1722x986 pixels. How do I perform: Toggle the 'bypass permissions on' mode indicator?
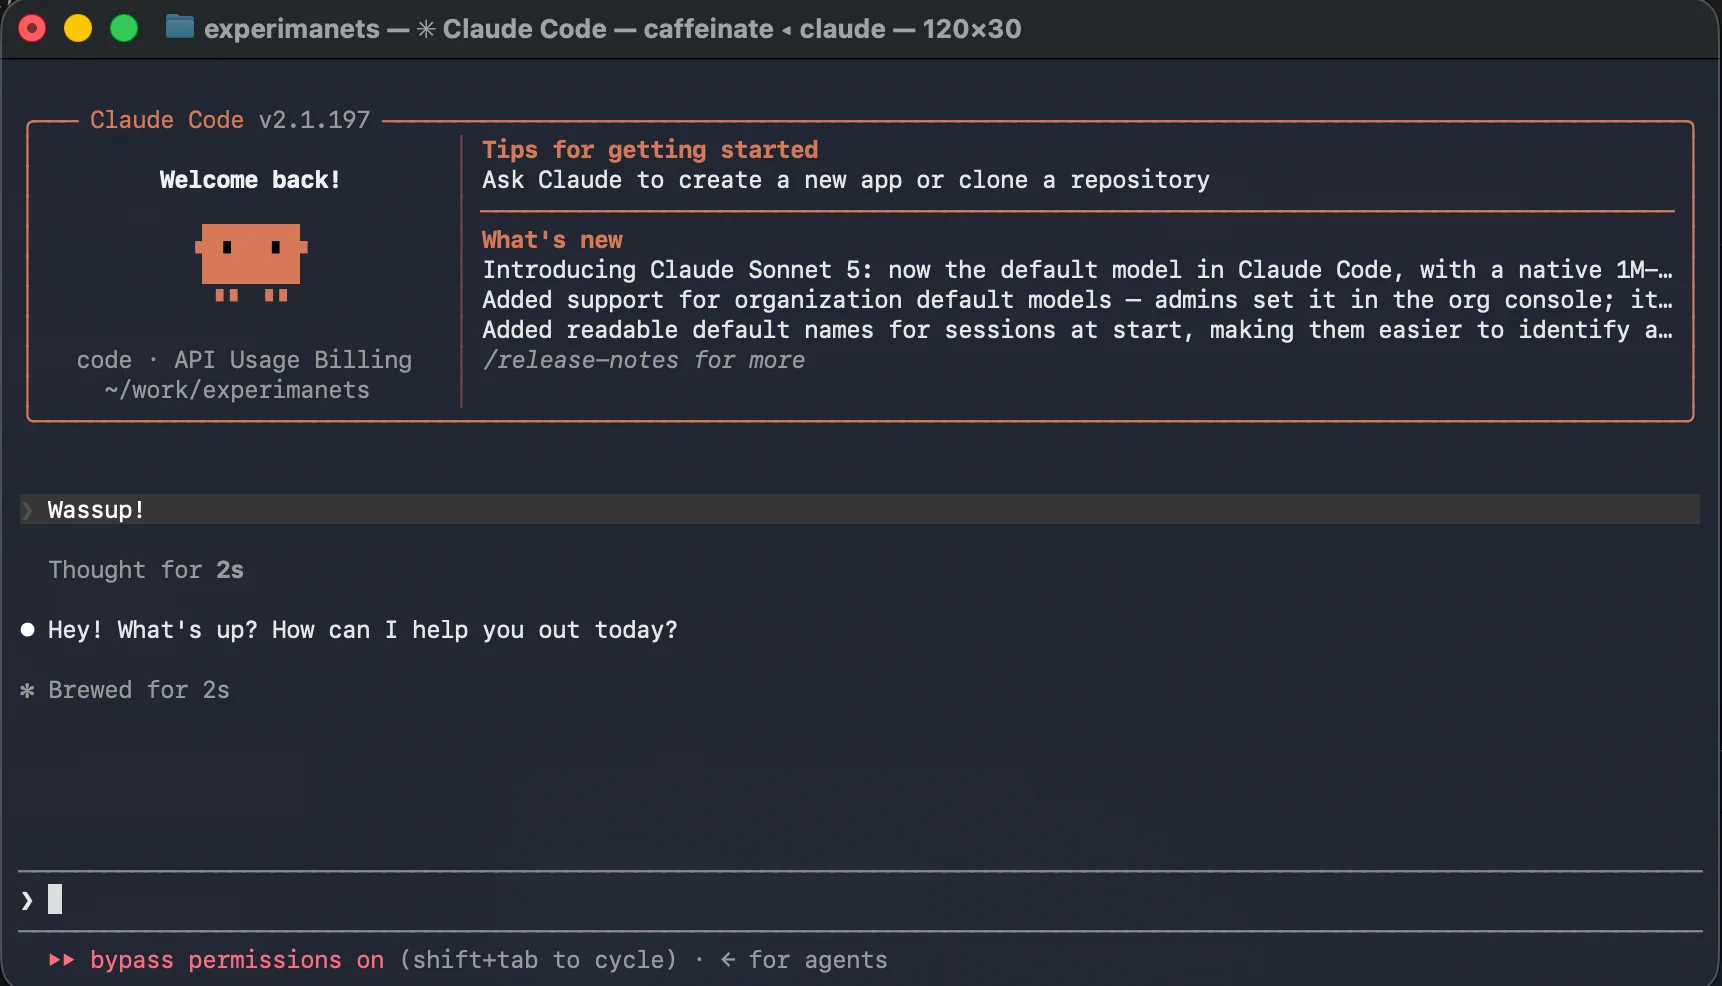[237, 960]
